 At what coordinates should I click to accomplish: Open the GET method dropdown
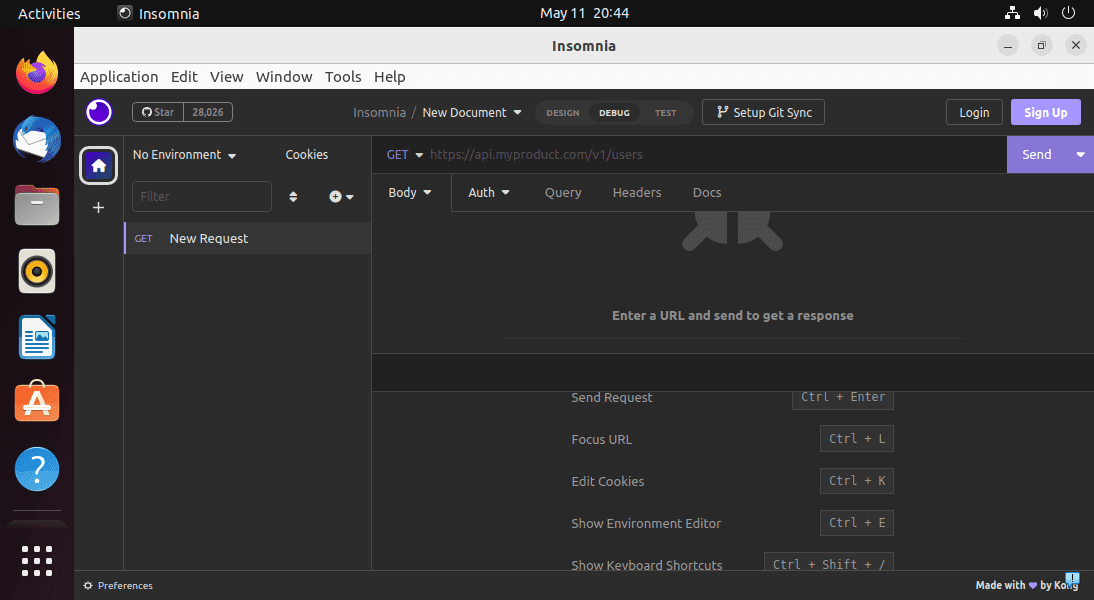tap(405, 155)
